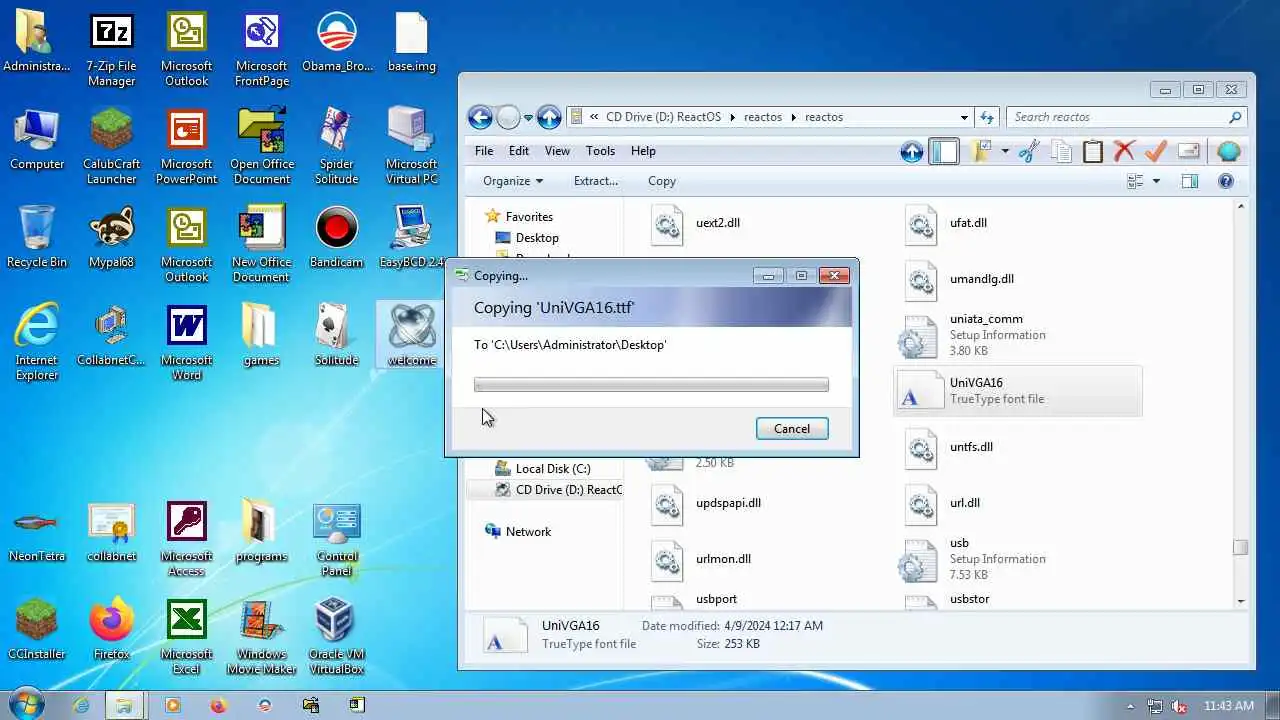Open recent pages arrow beside Forward button
This screenshot has width=1280, height=720.
(x=527, y=117)
